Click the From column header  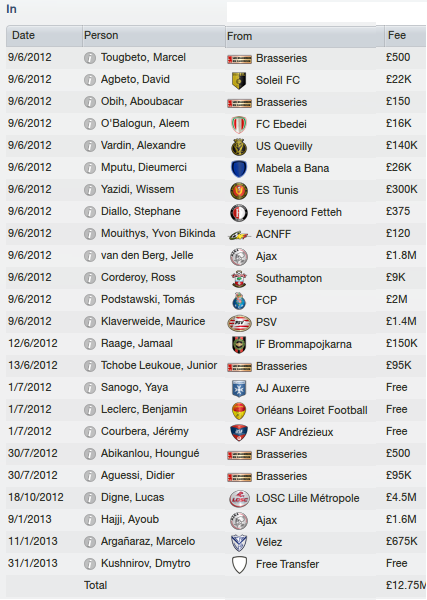point(305,36)
